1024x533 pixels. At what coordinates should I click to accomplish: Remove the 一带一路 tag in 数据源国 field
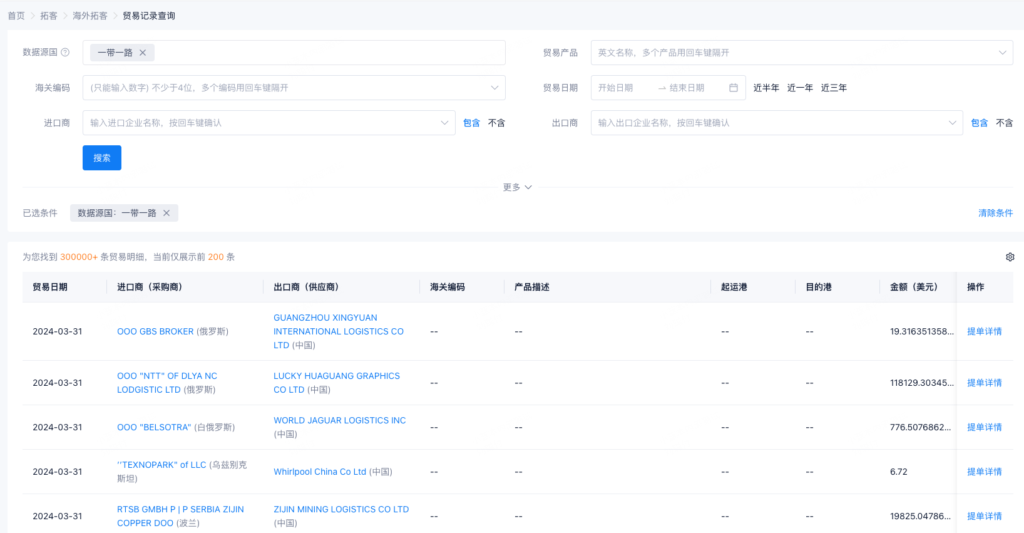tap(142, 53)
